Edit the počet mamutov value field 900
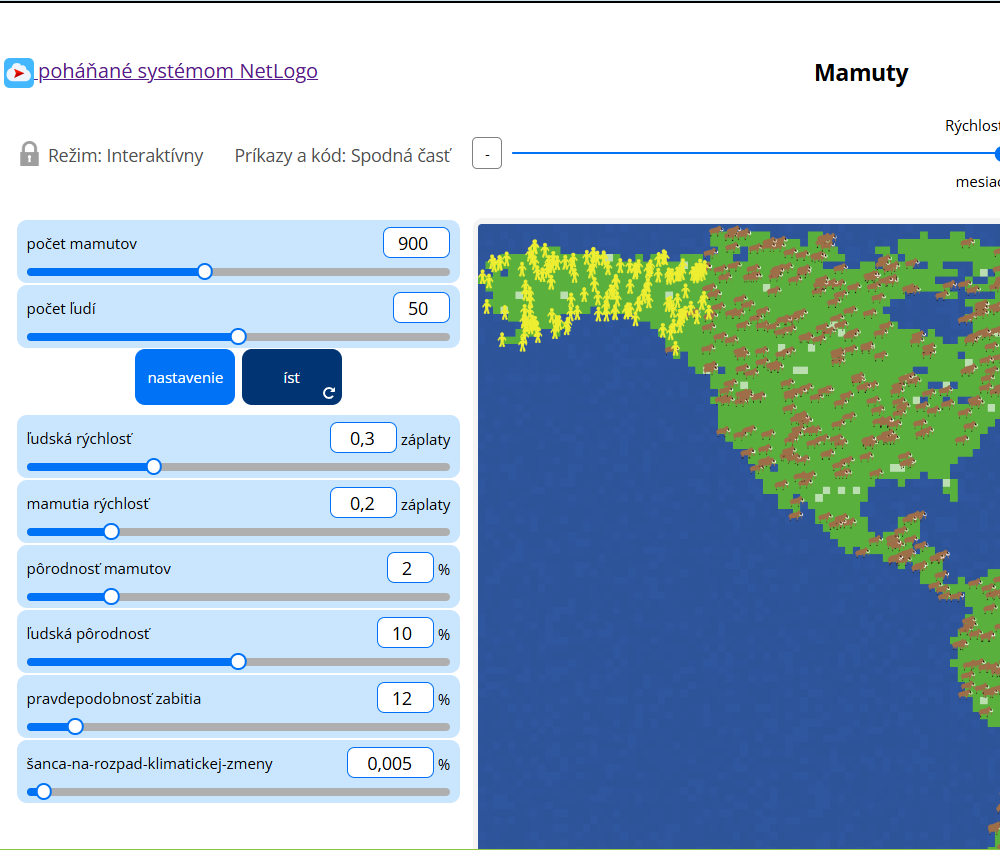 coord(416,243)
